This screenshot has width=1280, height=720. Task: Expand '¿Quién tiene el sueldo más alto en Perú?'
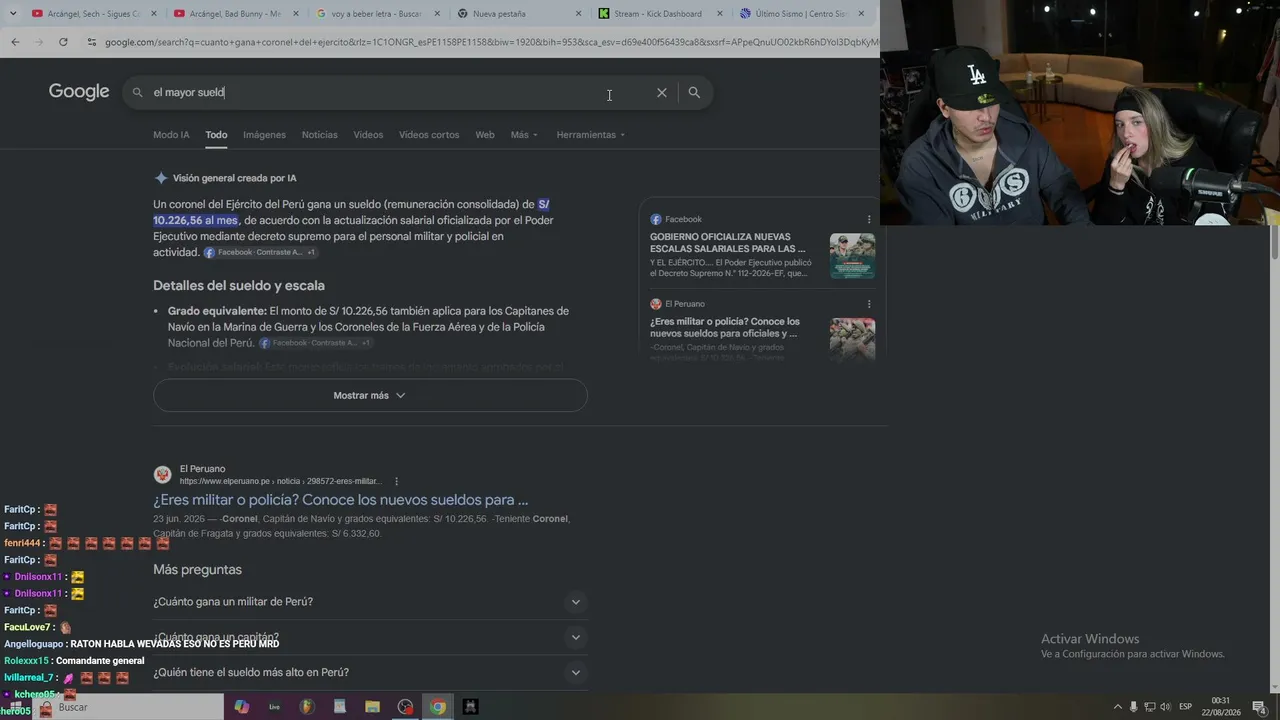point(370,672)
